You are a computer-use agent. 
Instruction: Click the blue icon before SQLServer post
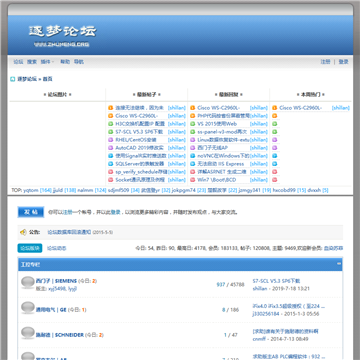click(x=111, y=164)
